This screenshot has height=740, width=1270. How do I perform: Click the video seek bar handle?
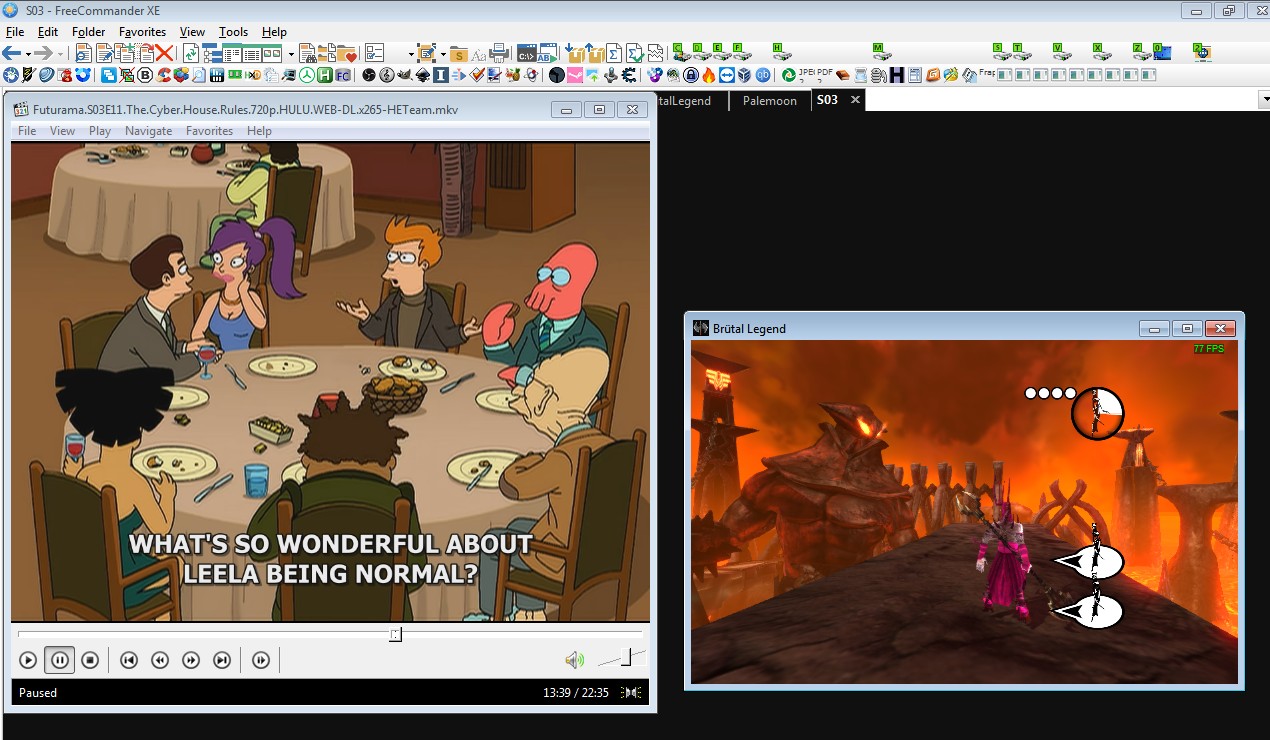coord(395,634)
